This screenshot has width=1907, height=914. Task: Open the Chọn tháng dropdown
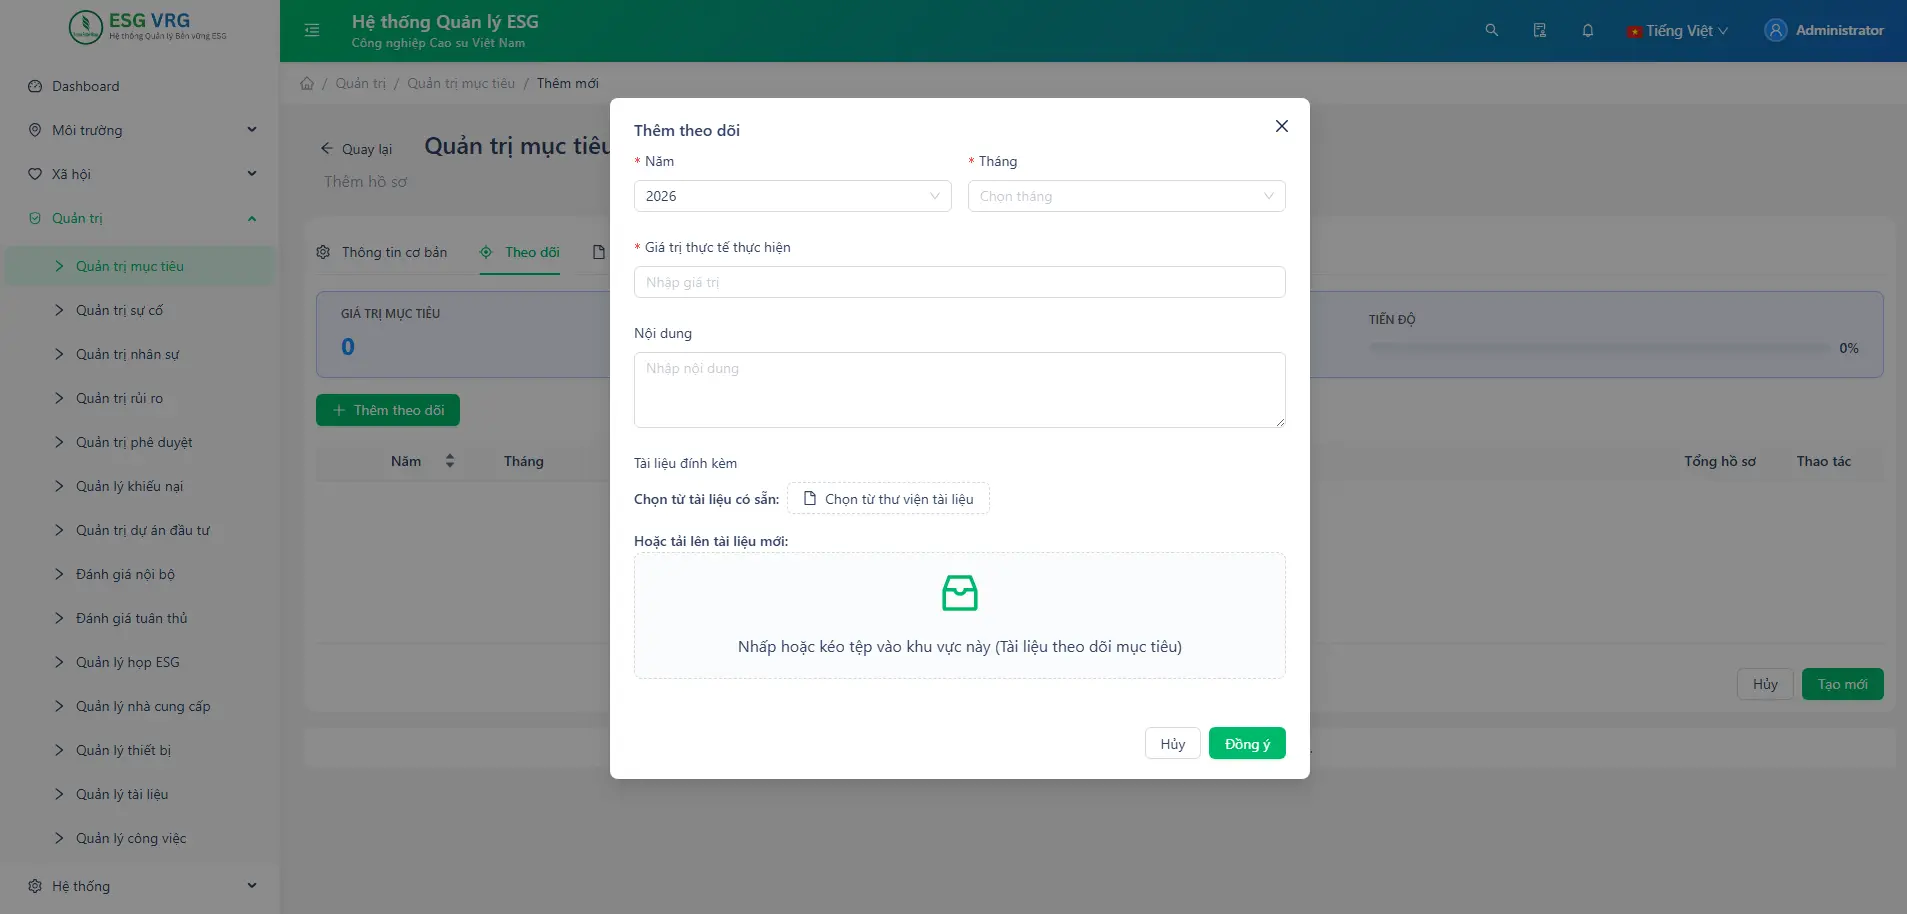pyautogui.click(x=1126, y=196)
